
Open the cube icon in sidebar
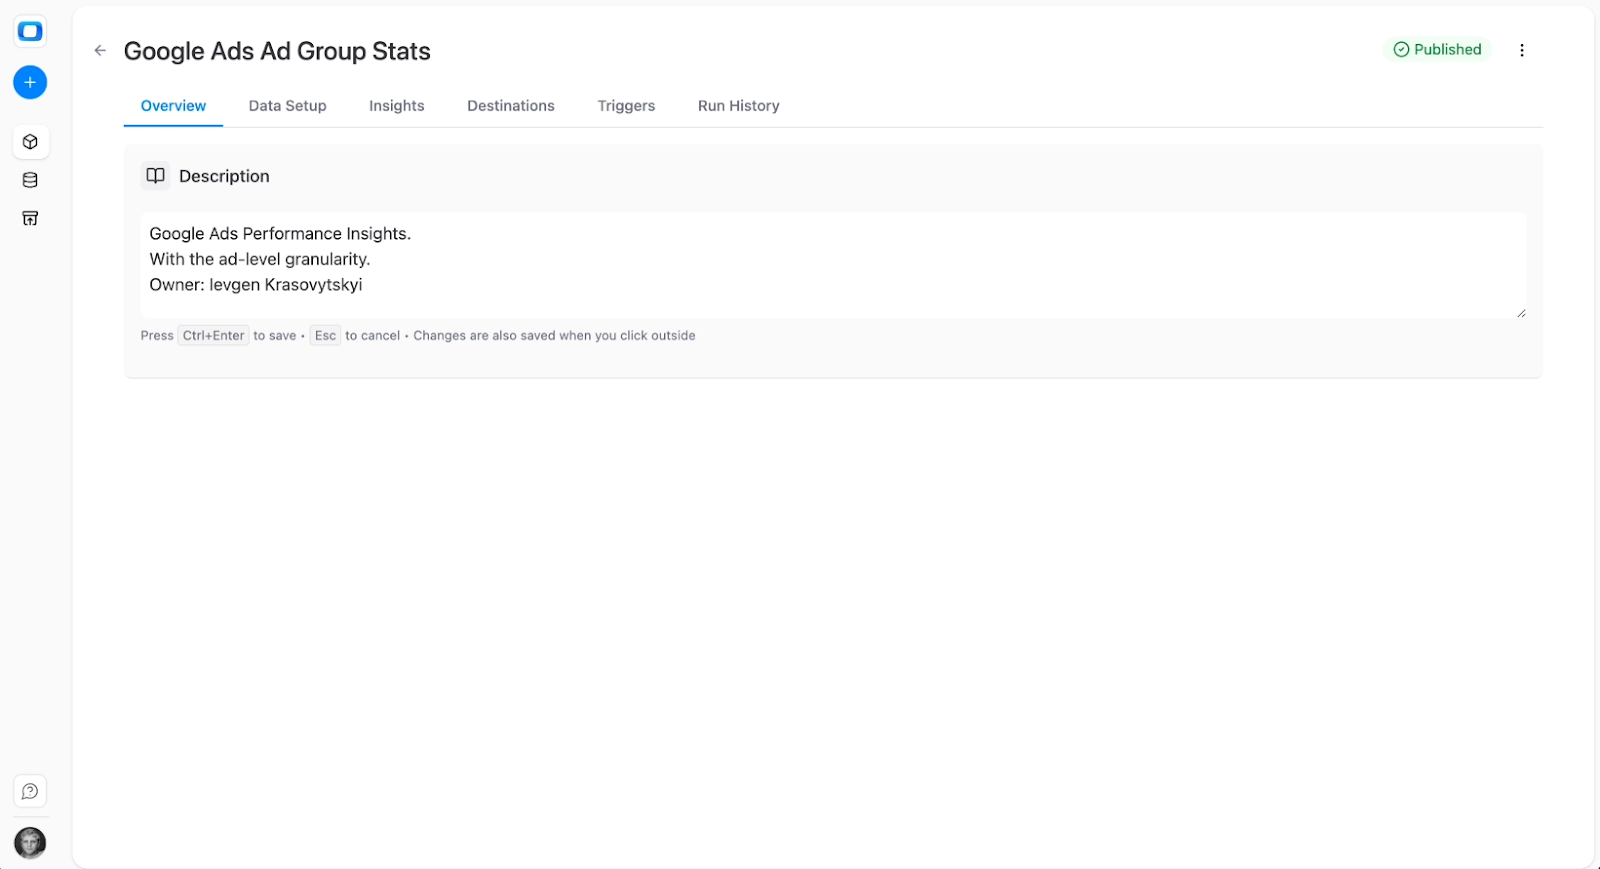[x=30, y=142]
